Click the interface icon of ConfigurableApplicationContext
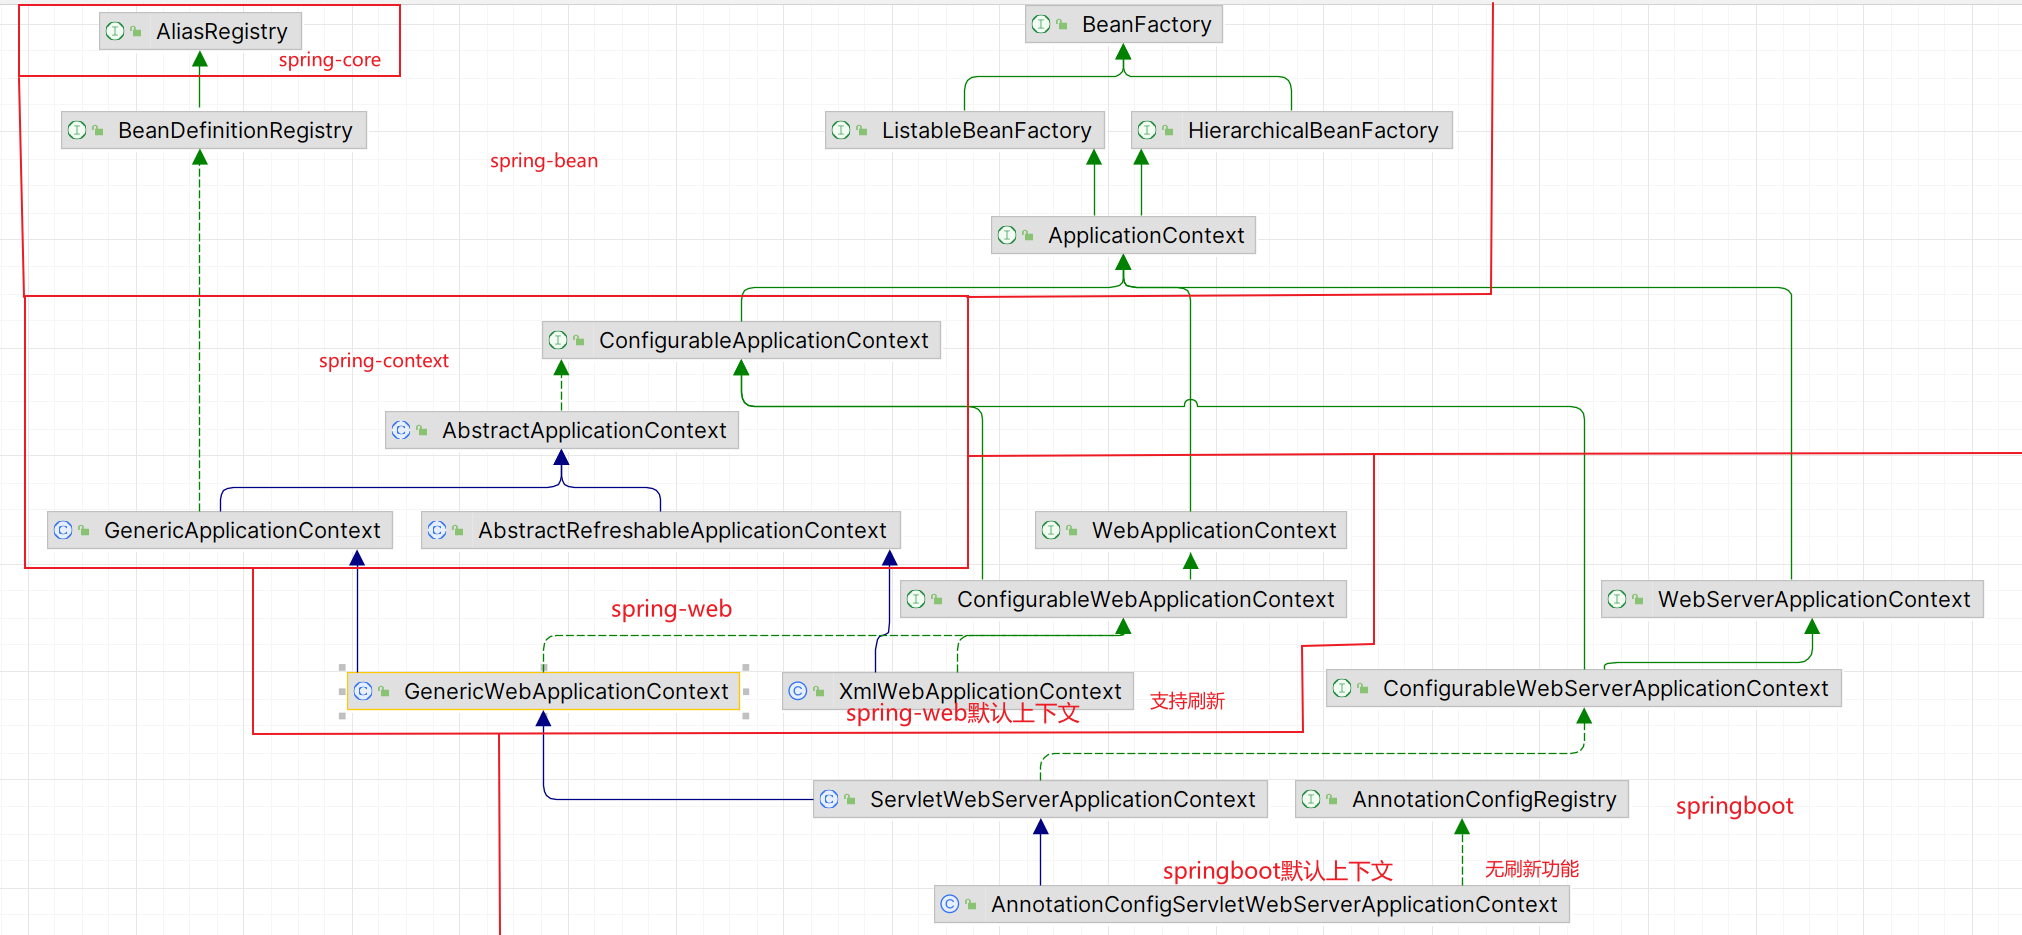 [558, 340]
